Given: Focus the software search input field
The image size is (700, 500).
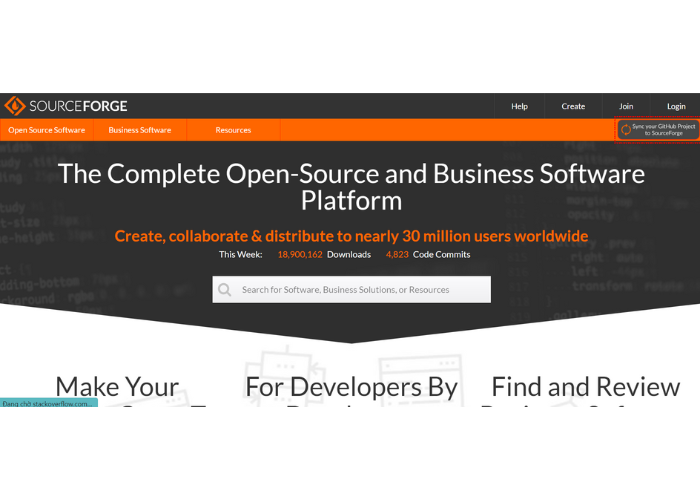Looking at the screenshot, I should (x=352, y=290).
